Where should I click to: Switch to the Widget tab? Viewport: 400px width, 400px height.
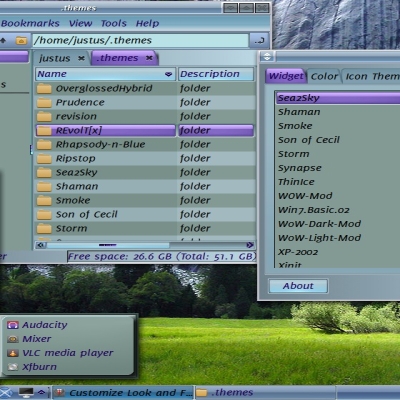click(x=286, y=76)
